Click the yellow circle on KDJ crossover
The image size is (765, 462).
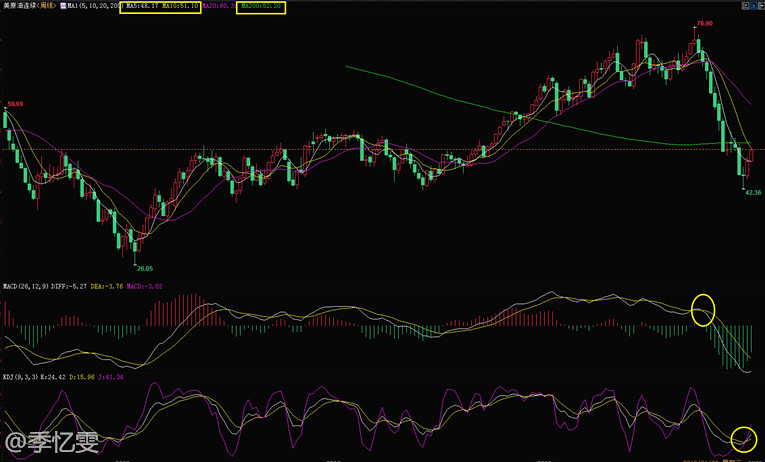[x=743, y=437]
